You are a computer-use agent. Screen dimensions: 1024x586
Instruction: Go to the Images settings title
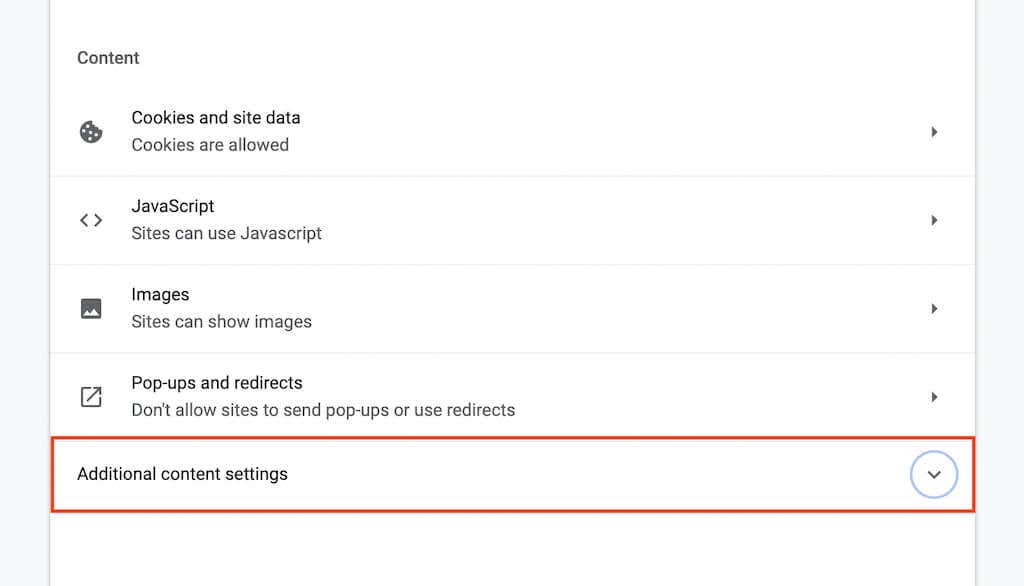pyautogui.click(x=160, y=295)
